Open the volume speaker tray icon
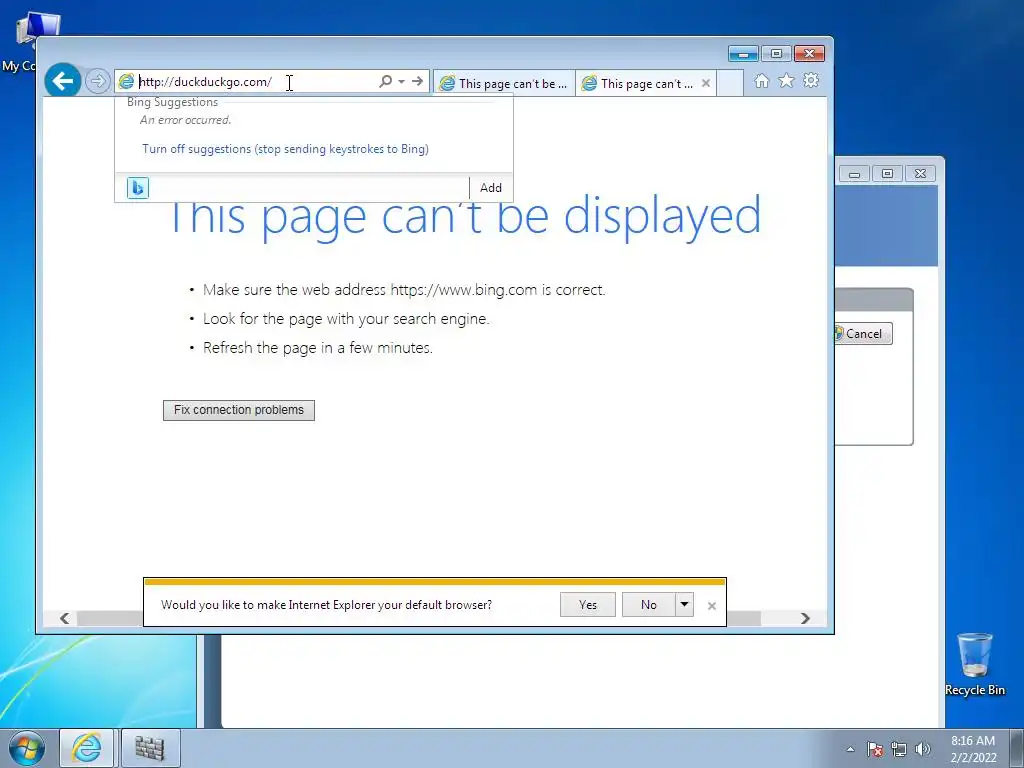 [x=923, y=749]
